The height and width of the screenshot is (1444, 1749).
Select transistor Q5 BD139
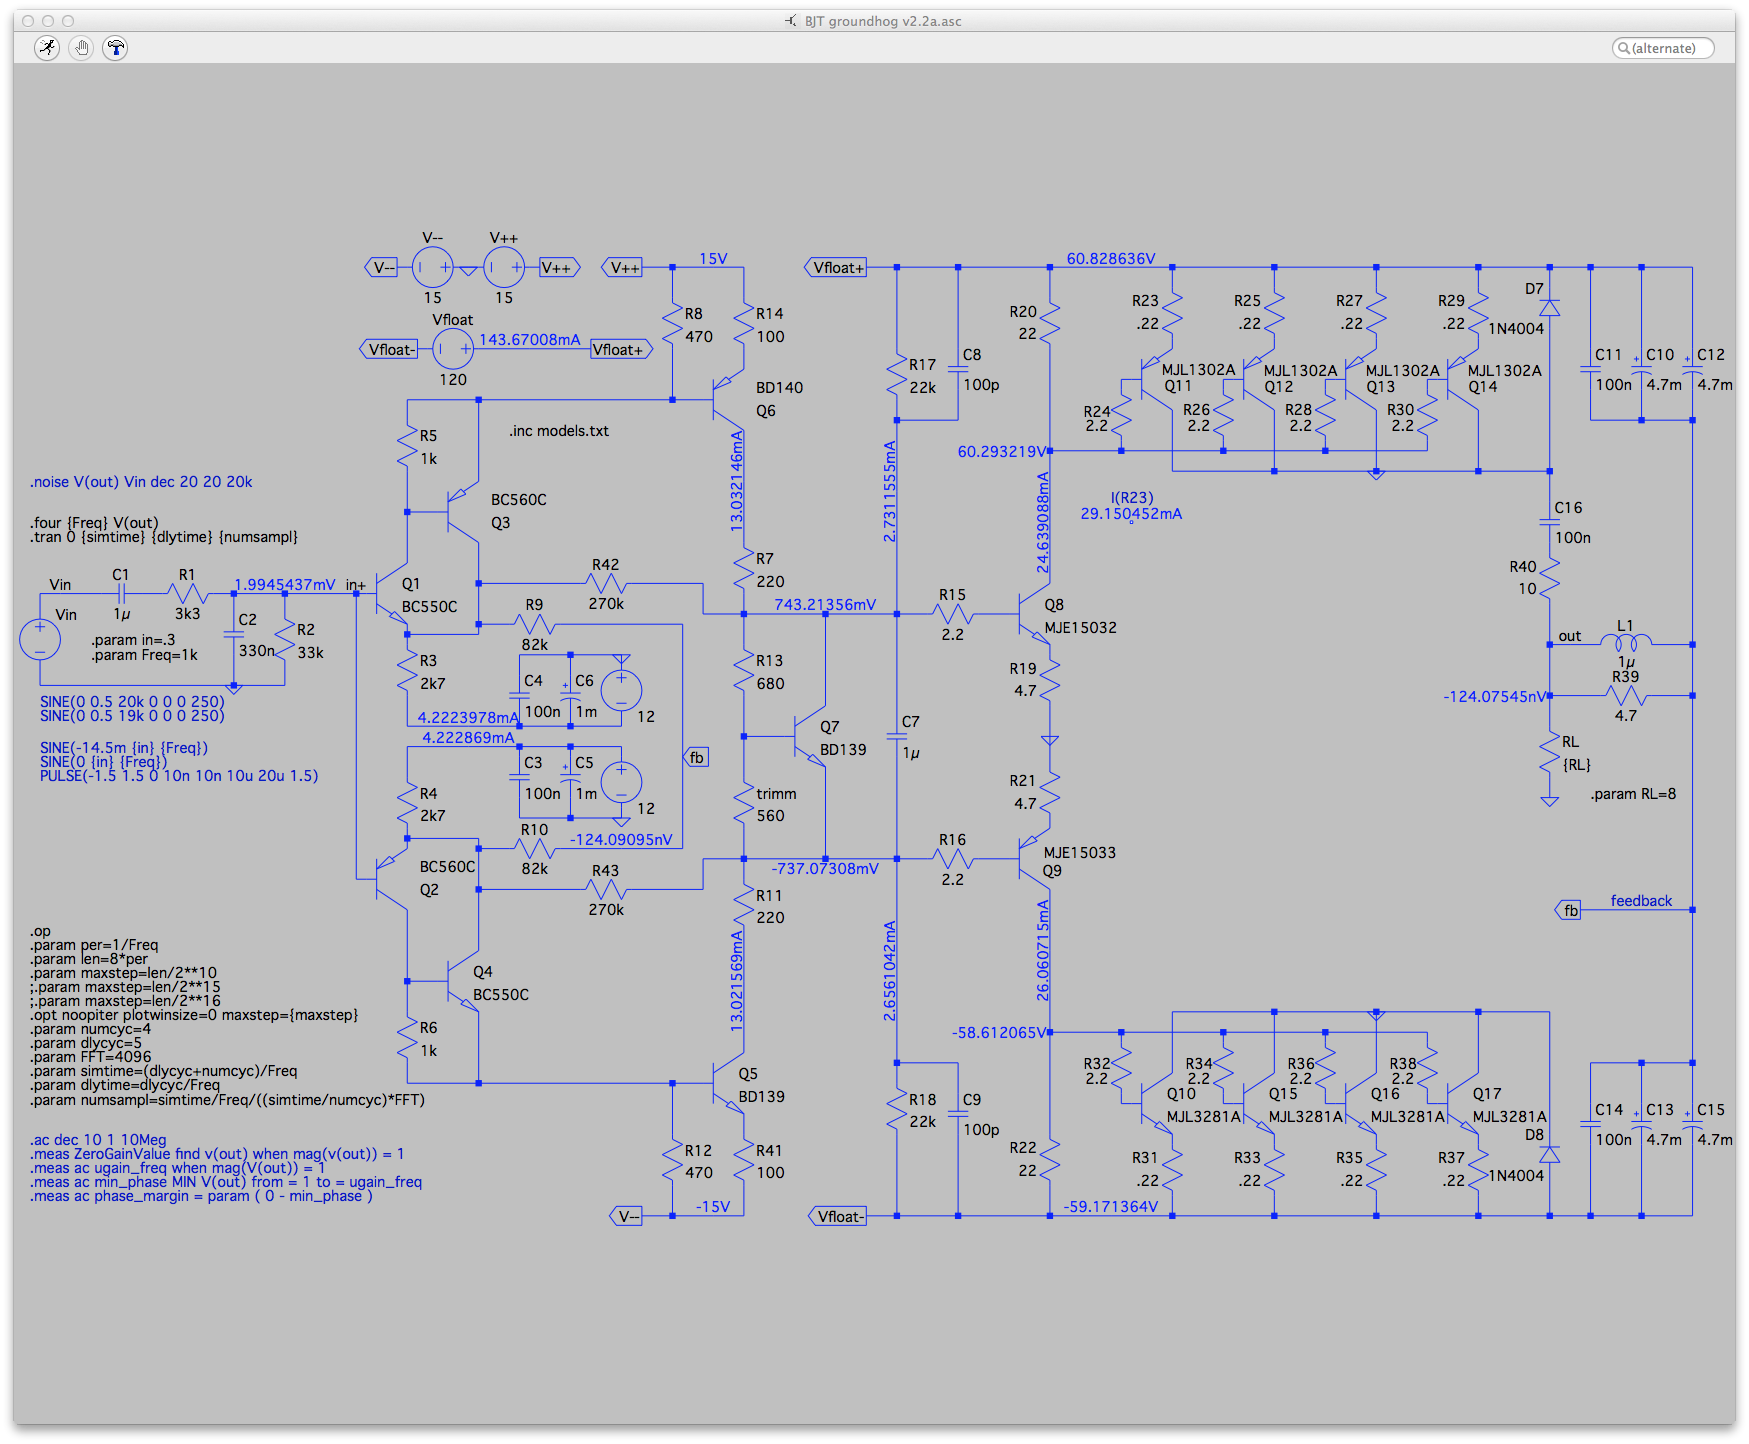pos(730,1082)
